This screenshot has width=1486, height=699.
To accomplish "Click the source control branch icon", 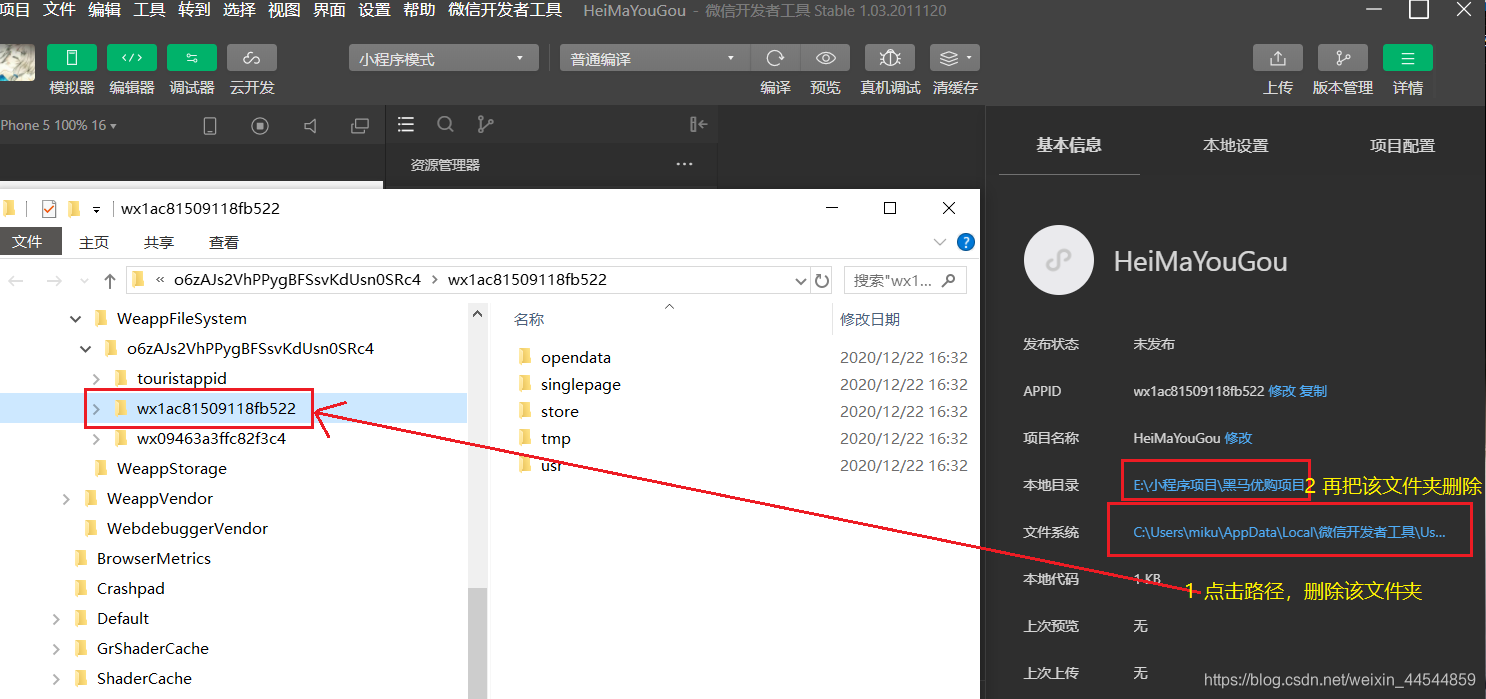I will pos(485,124).
